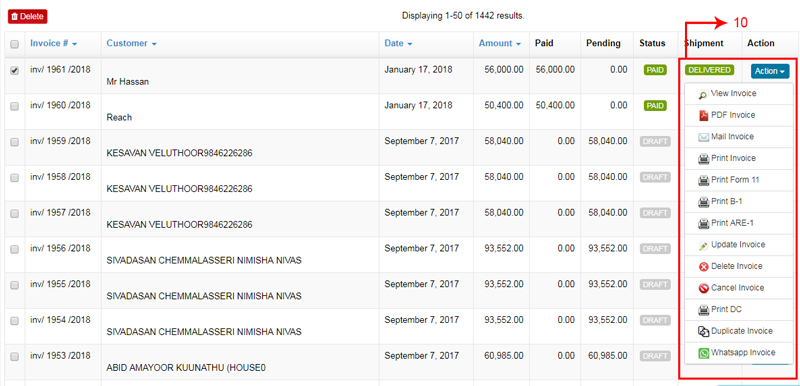The width and height of the screenshot is (800, 386).
Task: Click the pencil icon for Update Invoice
Action: point(704,245)
